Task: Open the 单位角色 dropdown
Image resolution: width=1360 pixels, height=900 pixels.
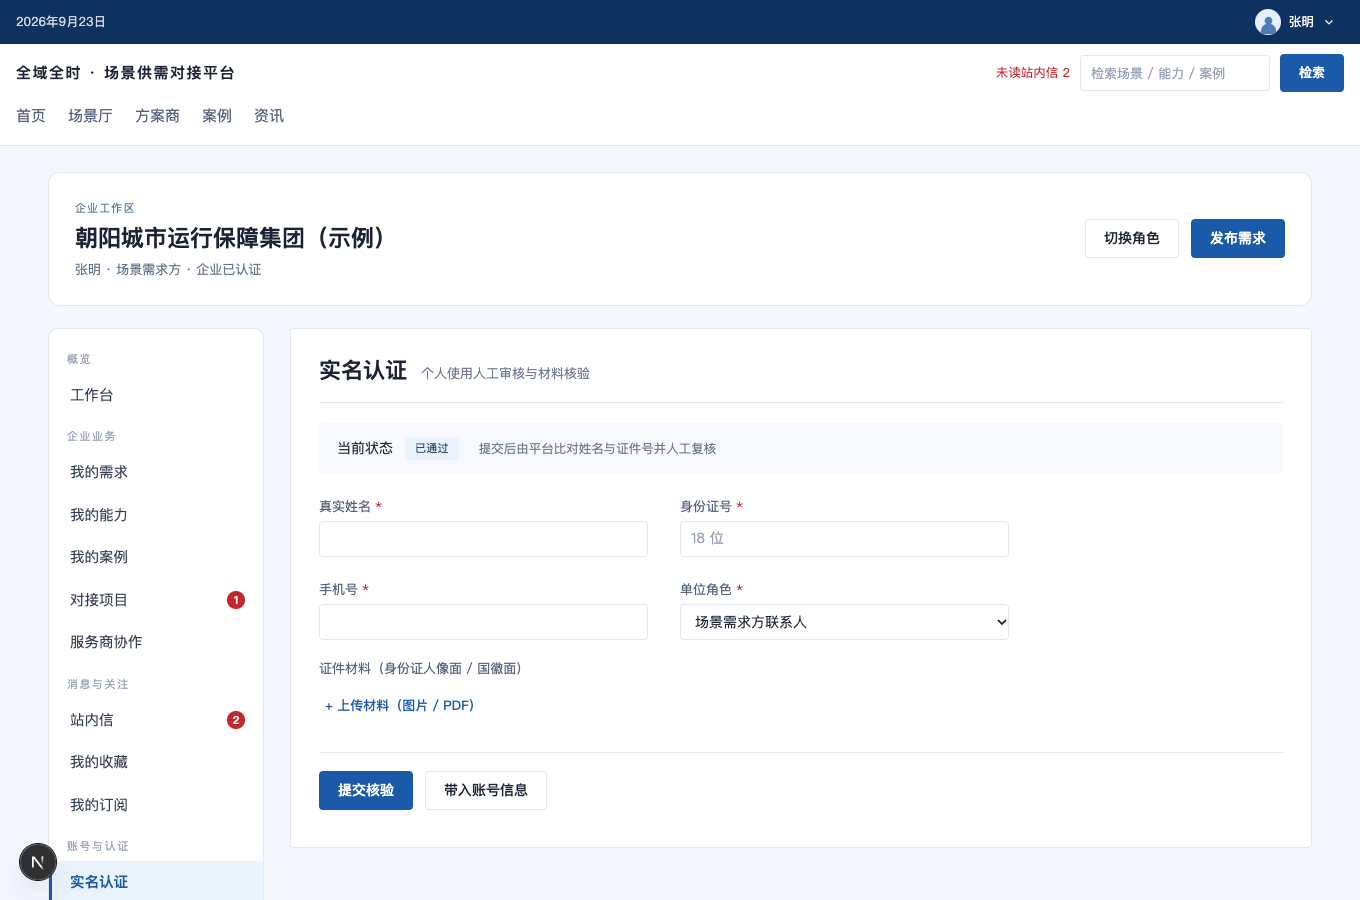Action: [844, 622]
